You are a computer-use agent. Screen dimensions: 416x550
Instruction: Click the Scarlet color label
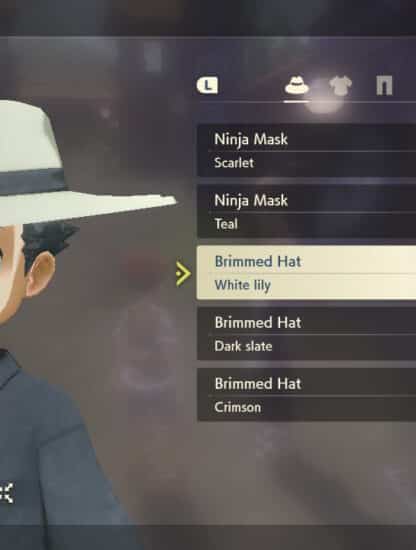tap(234, 163)
